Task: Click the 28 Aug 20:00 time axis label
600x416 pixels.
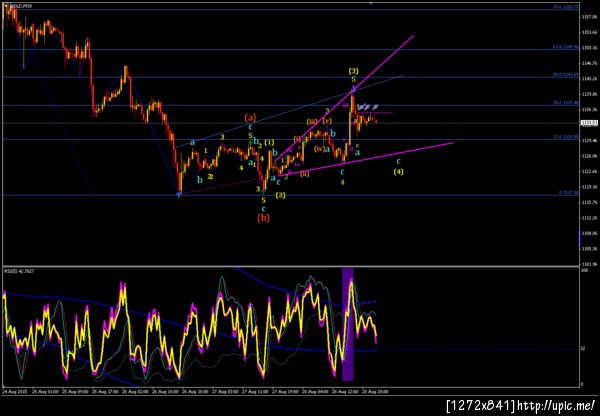Action: point(377,392)
